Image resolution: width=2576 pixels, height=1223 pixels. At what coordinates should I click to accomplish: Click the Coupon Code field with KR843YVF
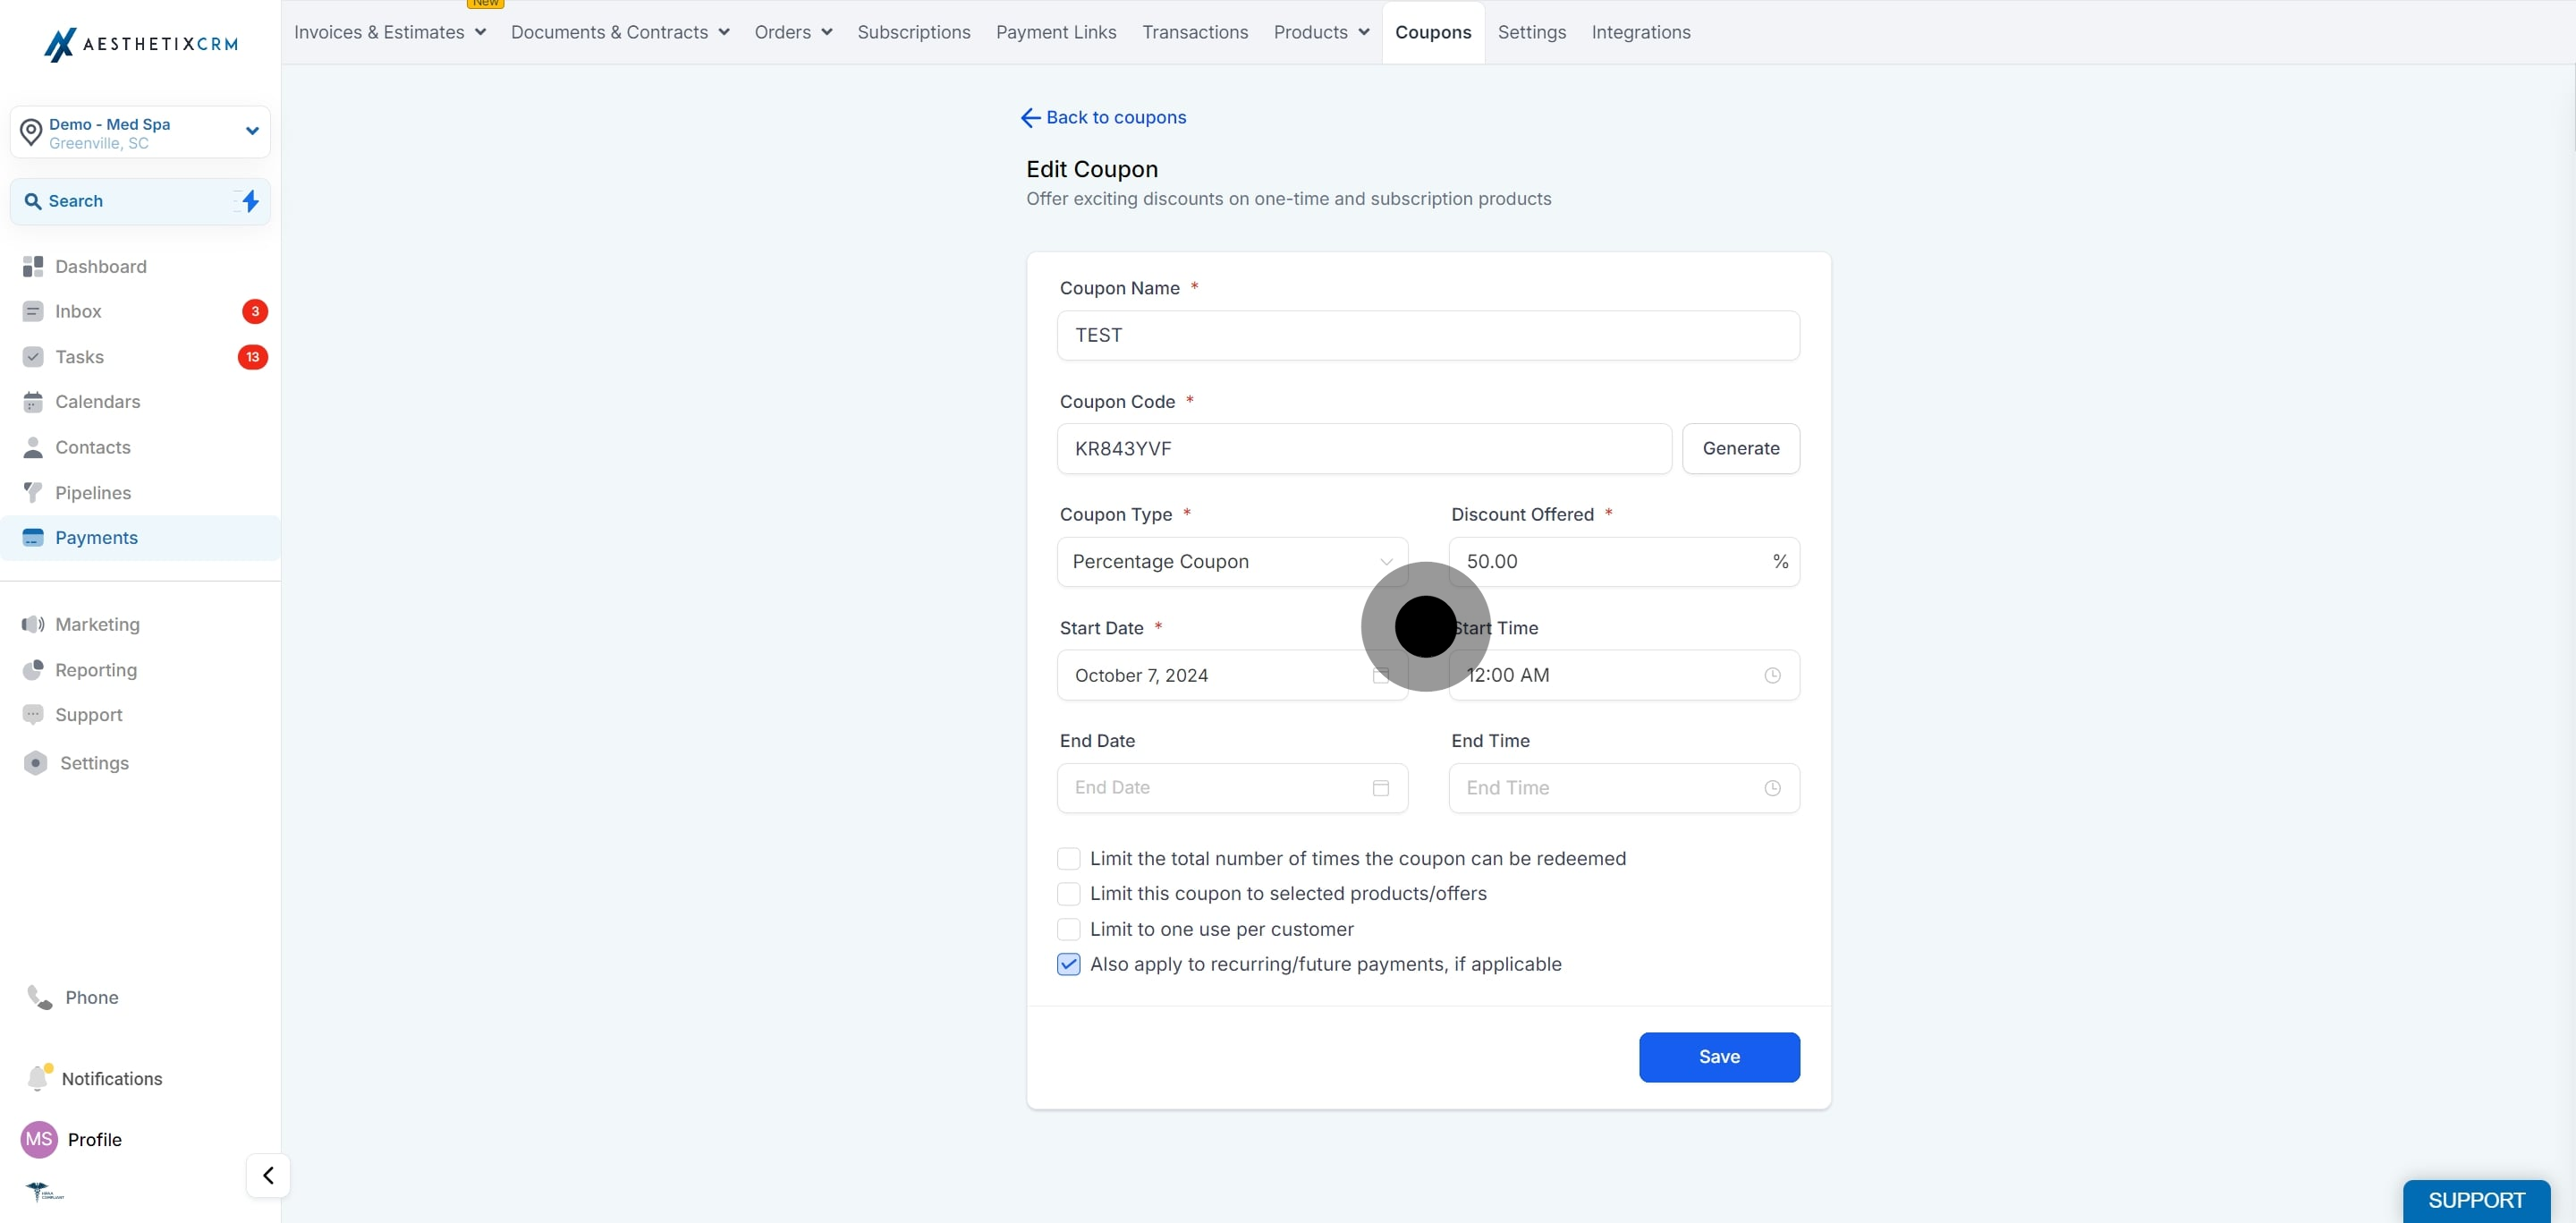coord(1364,449)
